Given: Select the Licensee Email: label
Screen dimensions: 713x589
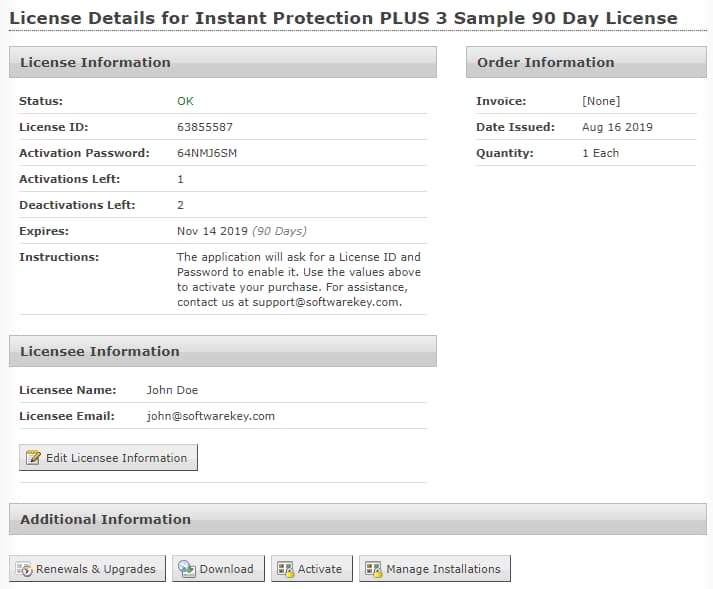Looking at the screenshot, I should pos(67,416).
